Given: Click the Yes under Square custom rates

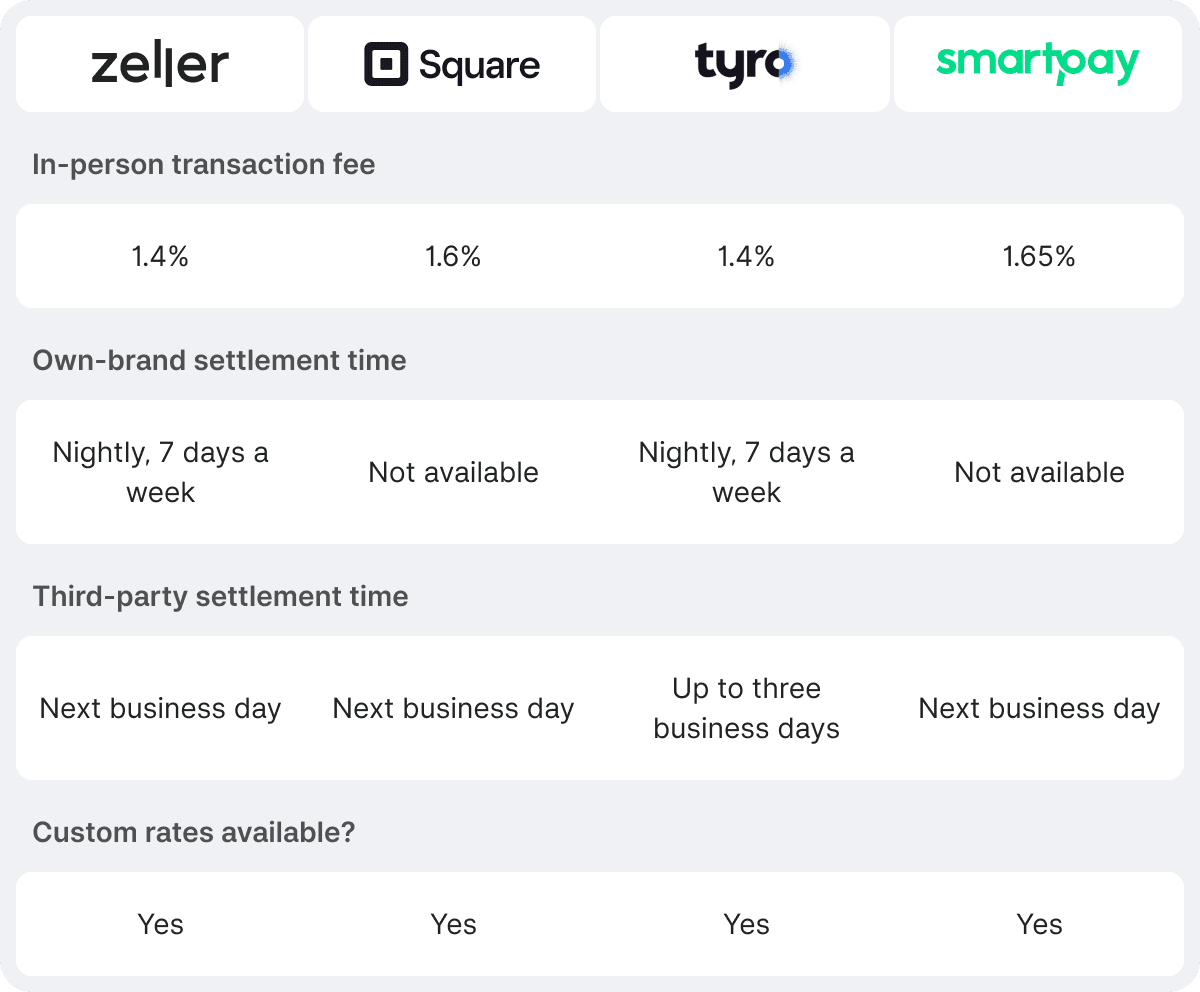Looking at the screenshot, I should click(x=453, y=924).
